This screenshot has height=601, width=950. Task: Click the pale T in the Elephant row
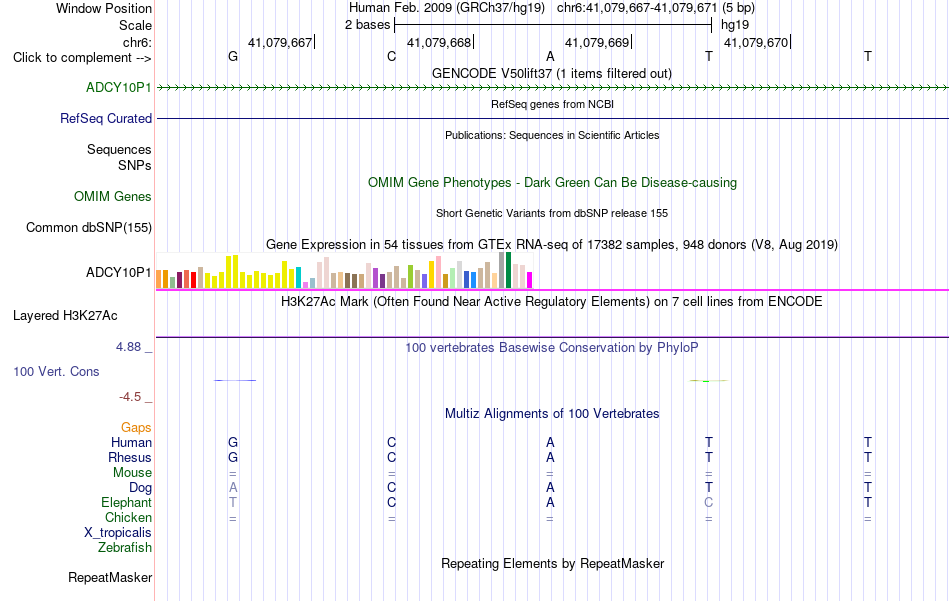[x=233, y=502]
